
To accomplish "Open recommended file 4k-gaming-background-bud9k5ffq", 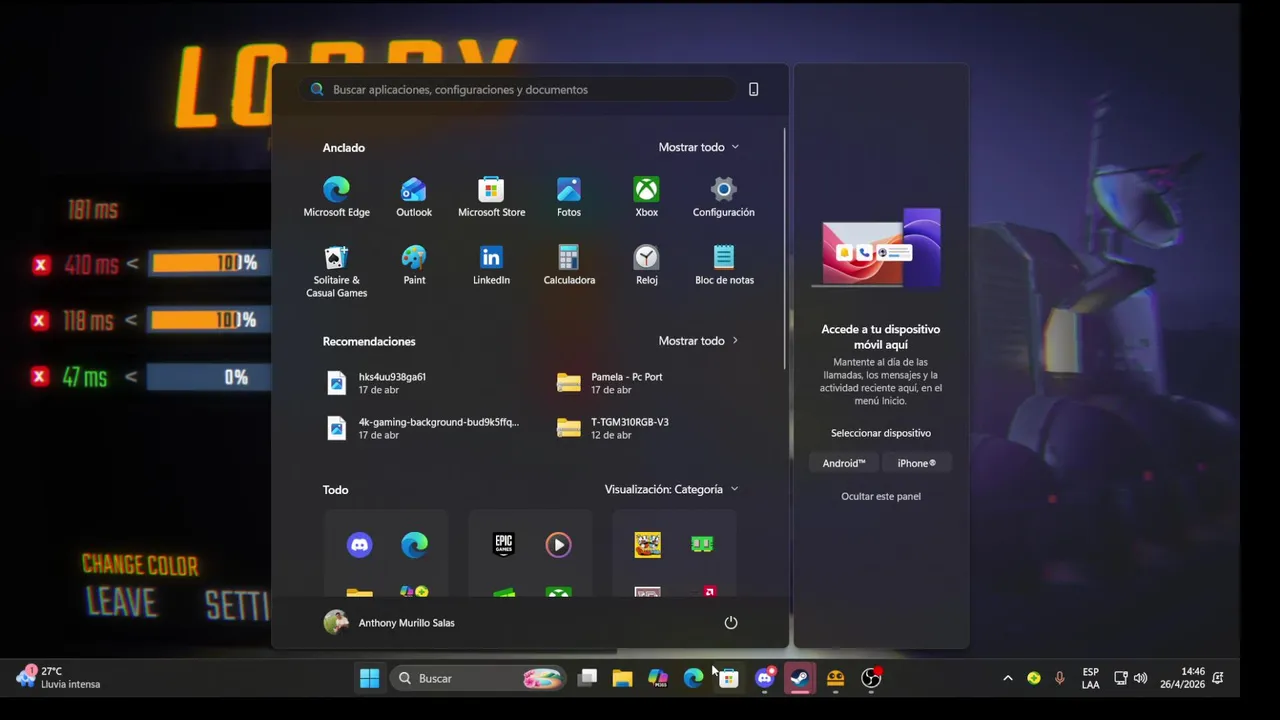I will tap(424, 428).
